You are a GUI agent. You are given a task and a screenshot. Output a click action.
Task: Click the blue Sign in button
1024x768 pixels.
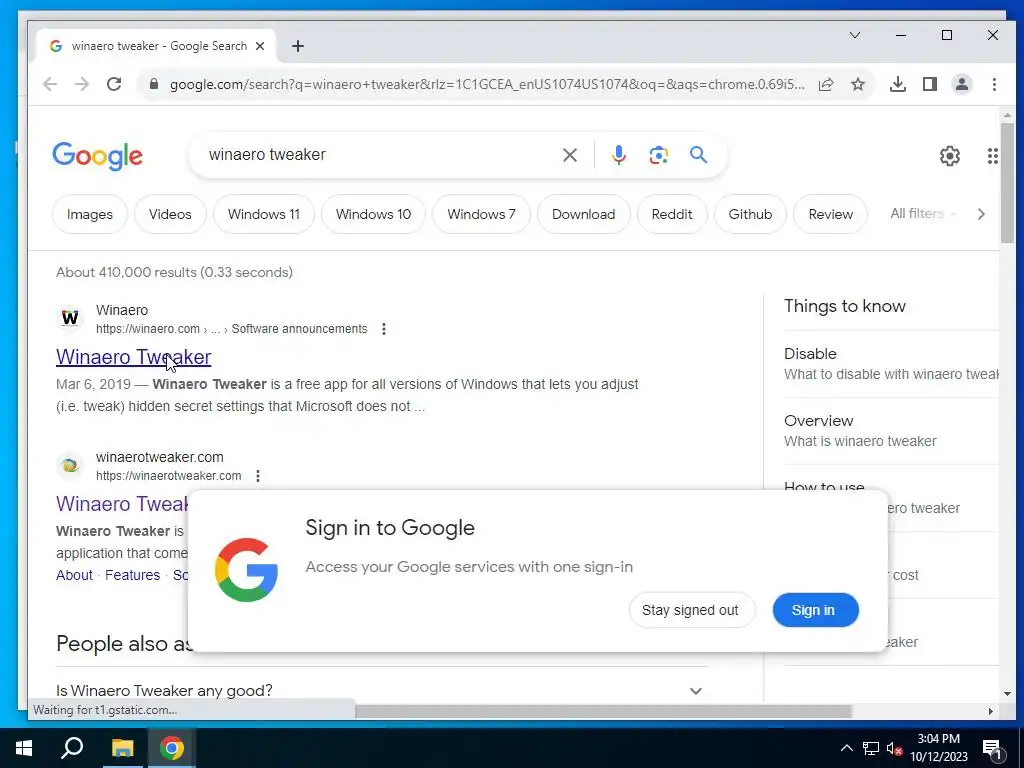[x=815, y=610]
